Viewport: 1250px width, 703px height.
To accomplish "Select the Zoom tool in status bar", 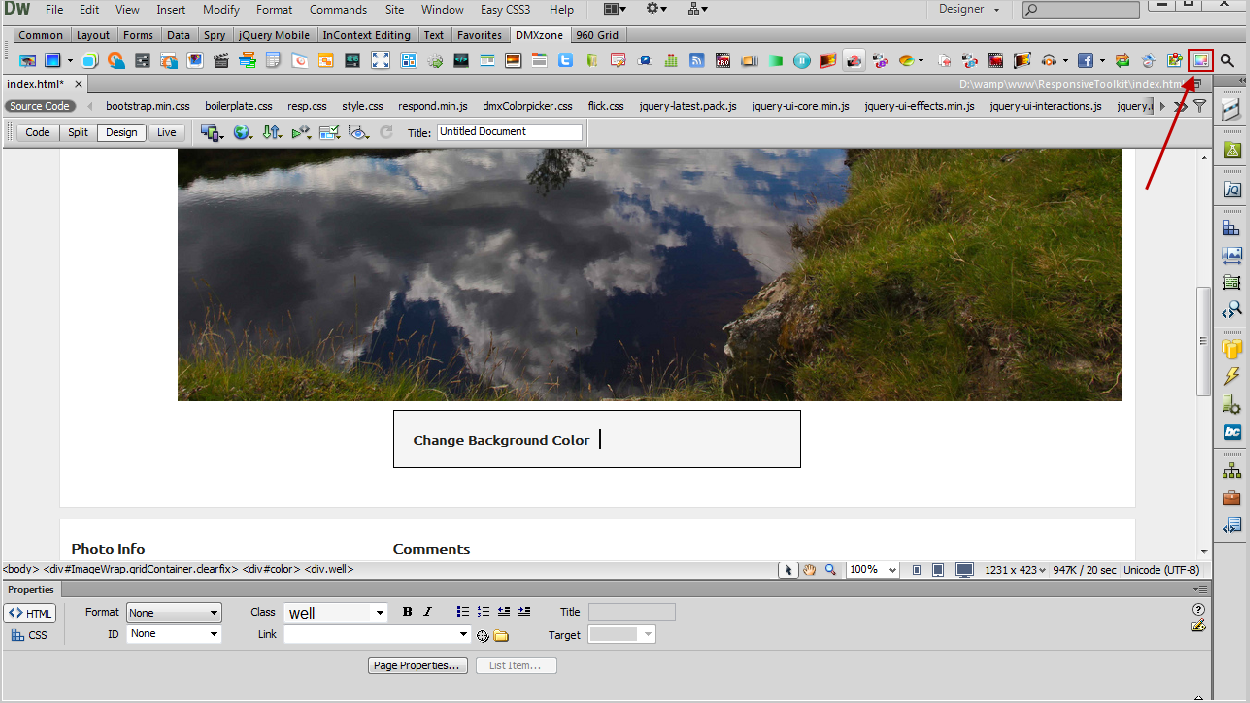I will 830,570.
